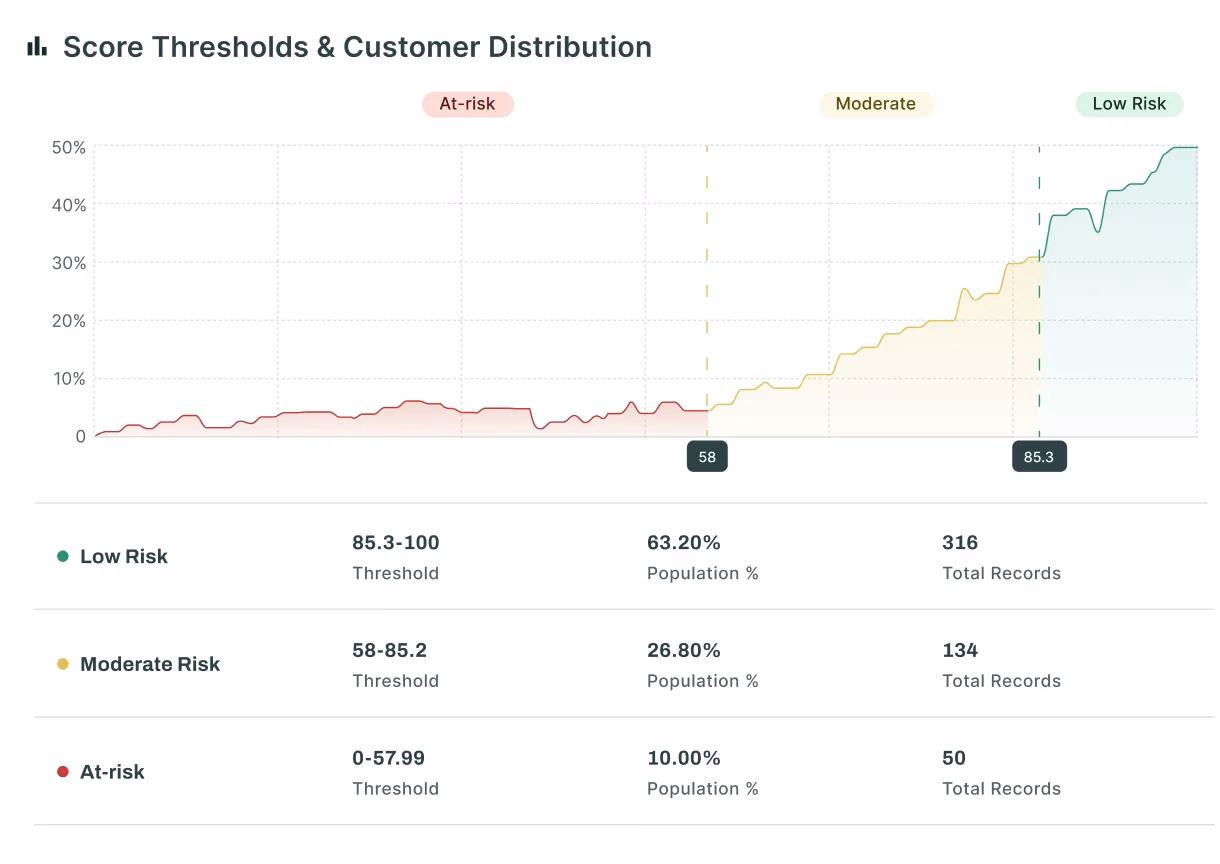Select the 58 threshold marker handle
Screen dimensions: 1220x864
[x=707, y=457]
